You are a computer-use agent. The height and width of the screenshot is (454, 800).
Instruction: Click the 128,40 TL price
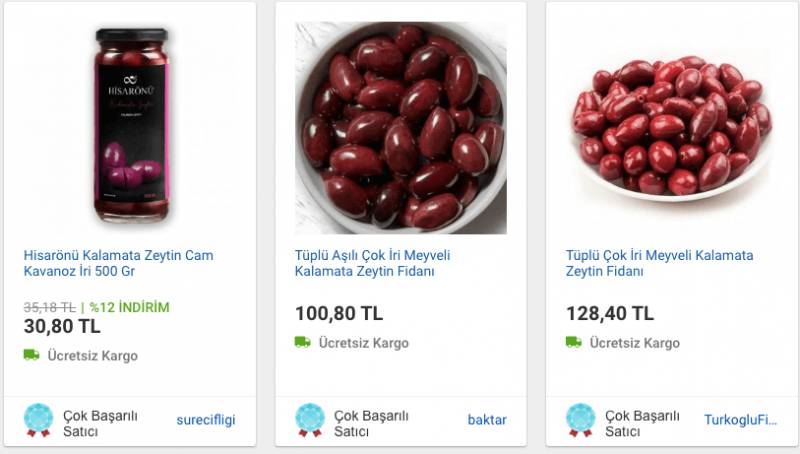pyautogui.click(x=609, y=314)
